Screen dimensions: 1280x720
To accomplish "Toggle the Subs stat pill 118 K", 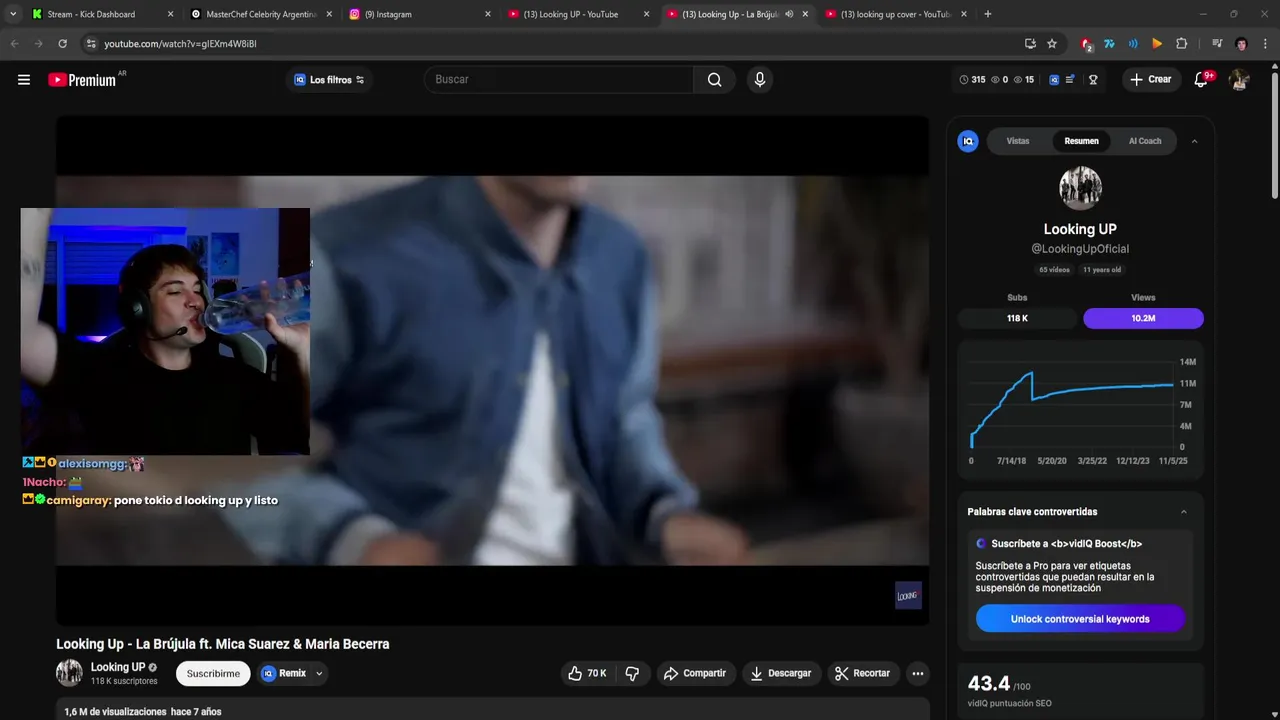I will (1017, 318).
